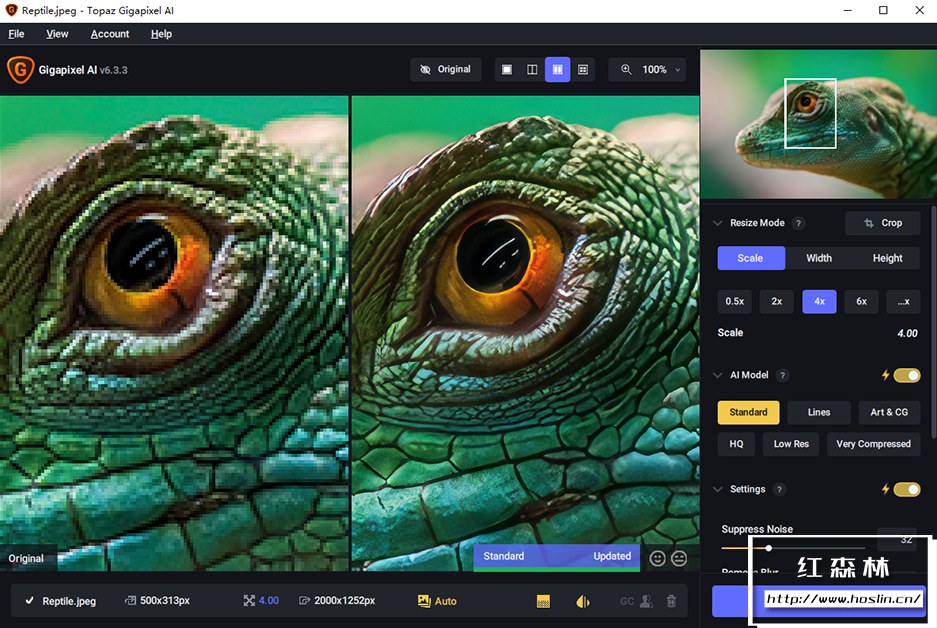
Task: Switch to single image view
Action: pos(507,70)
